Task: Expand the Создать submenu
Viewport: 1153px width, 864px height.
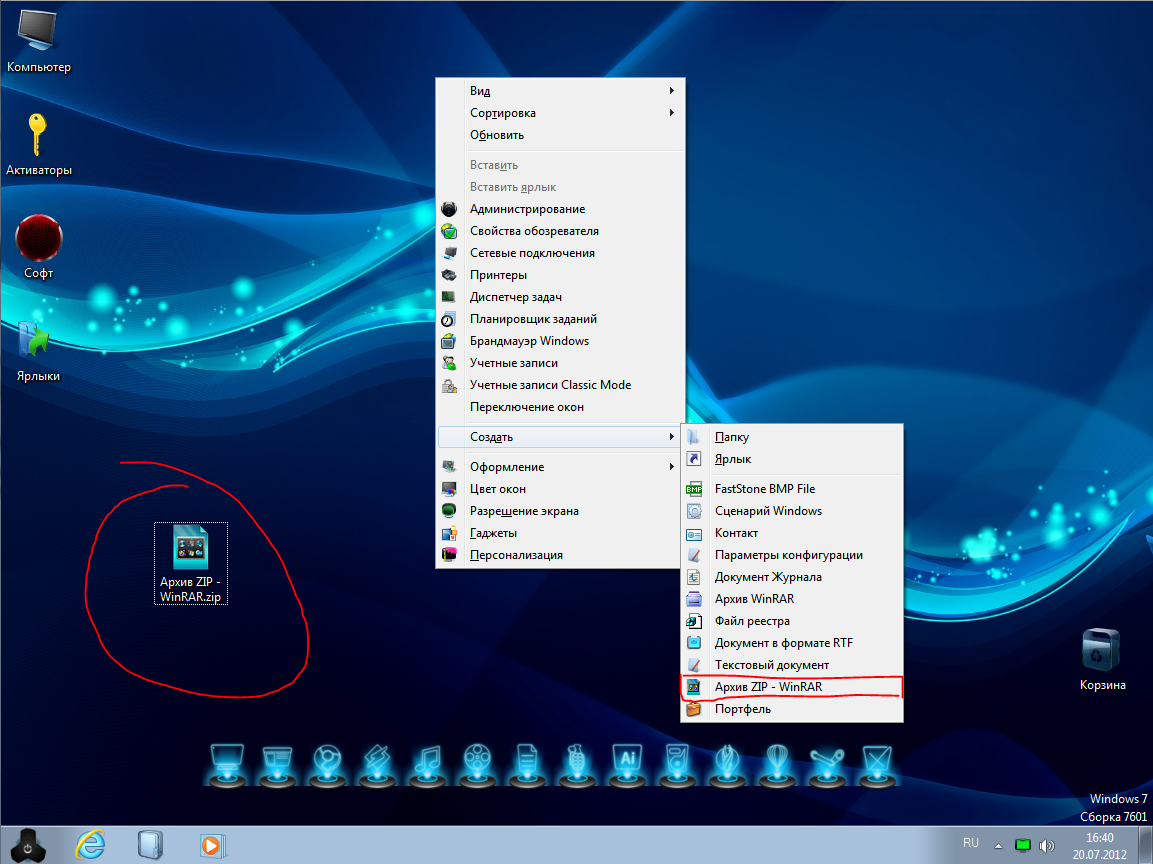Action: (x=560, y=437)
